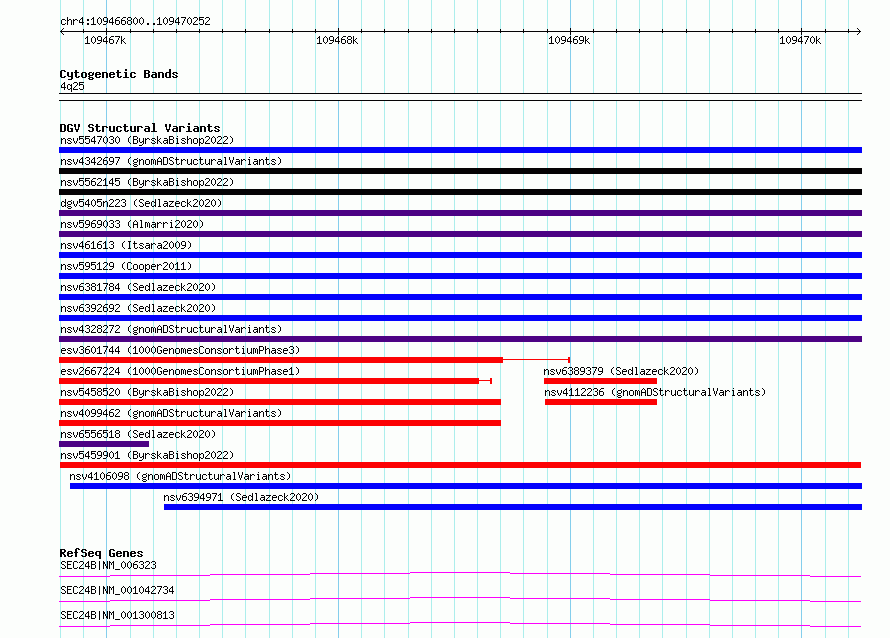Image resolution: width=890 pixels, height=638 pixels.
Task: Click the 109470k ruler tick label
Action: [800, 40]
